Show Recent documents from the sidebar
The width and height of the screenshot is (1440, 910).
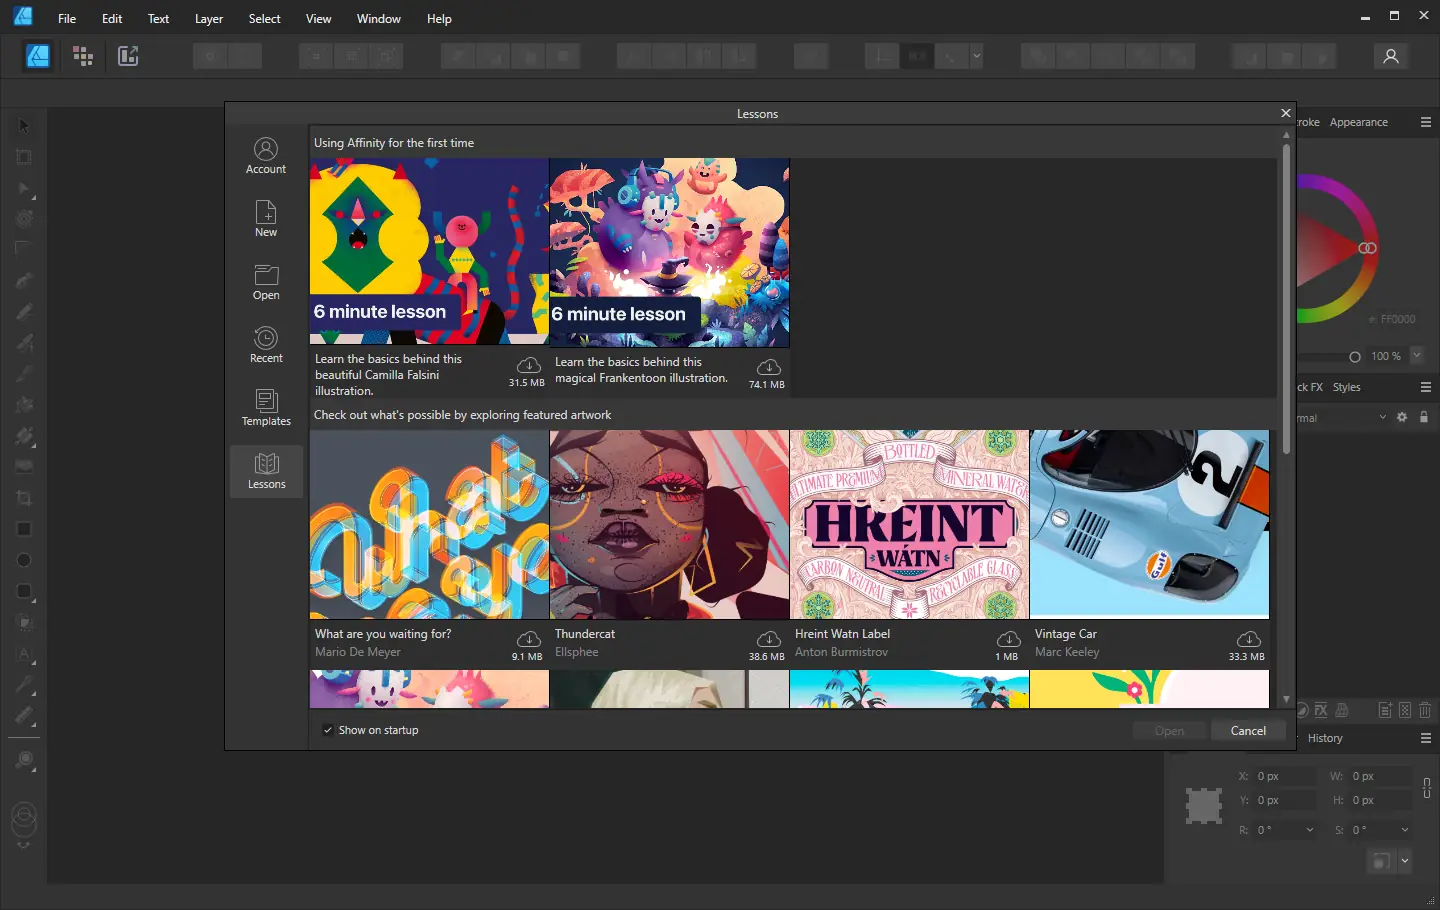click(266, 344)
